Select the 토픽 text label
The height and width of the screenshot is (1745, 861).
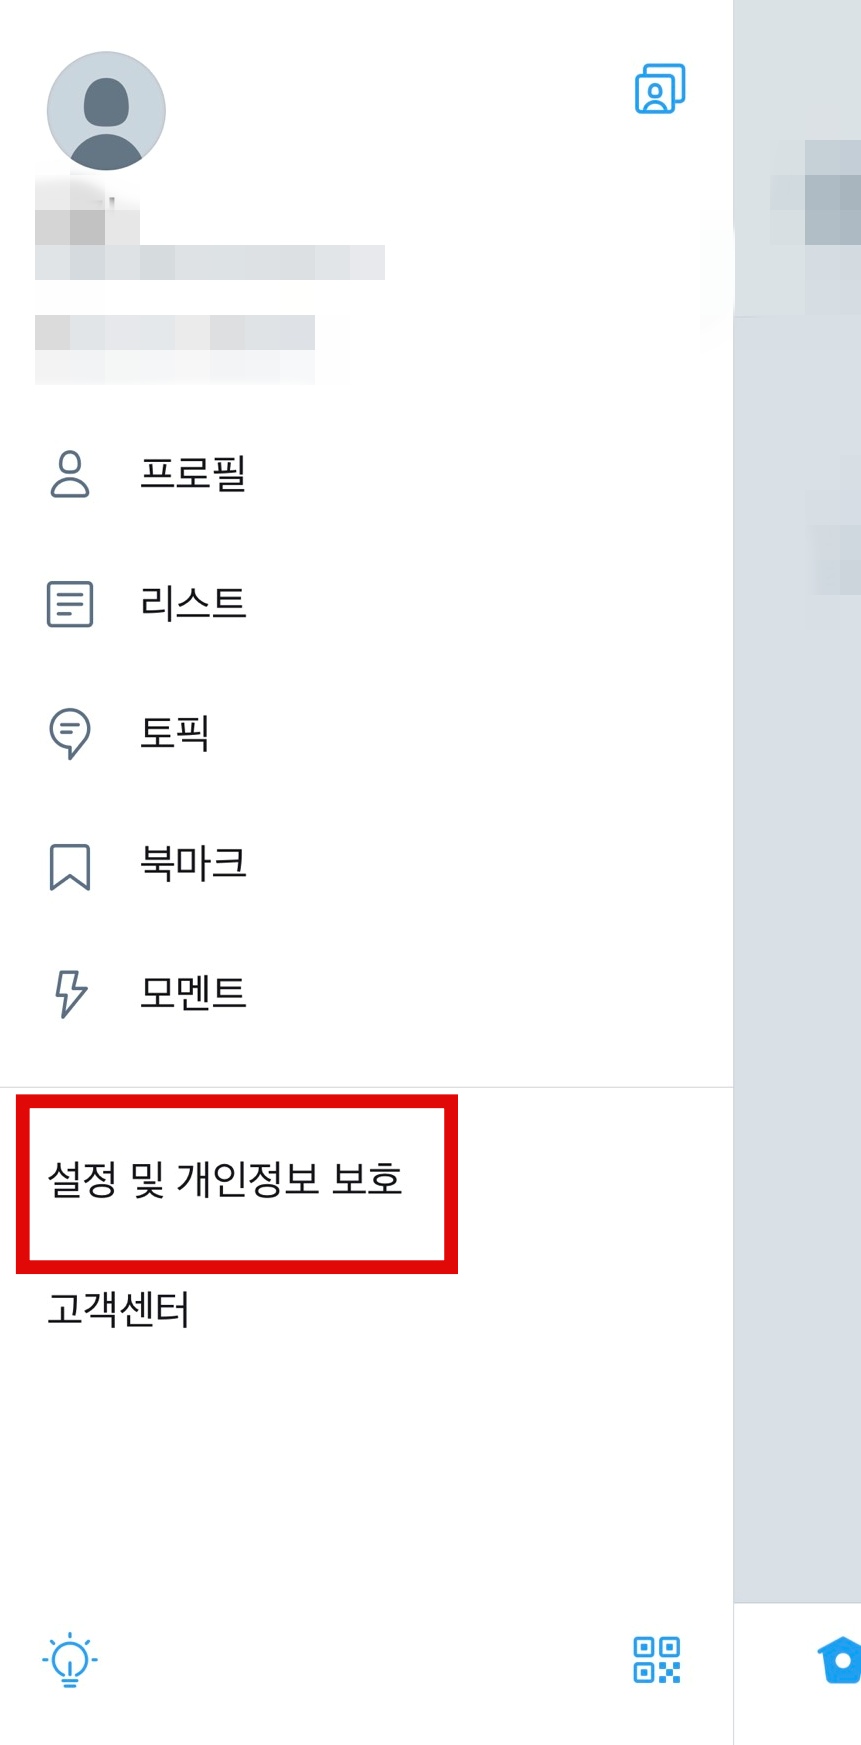(175, 733)
